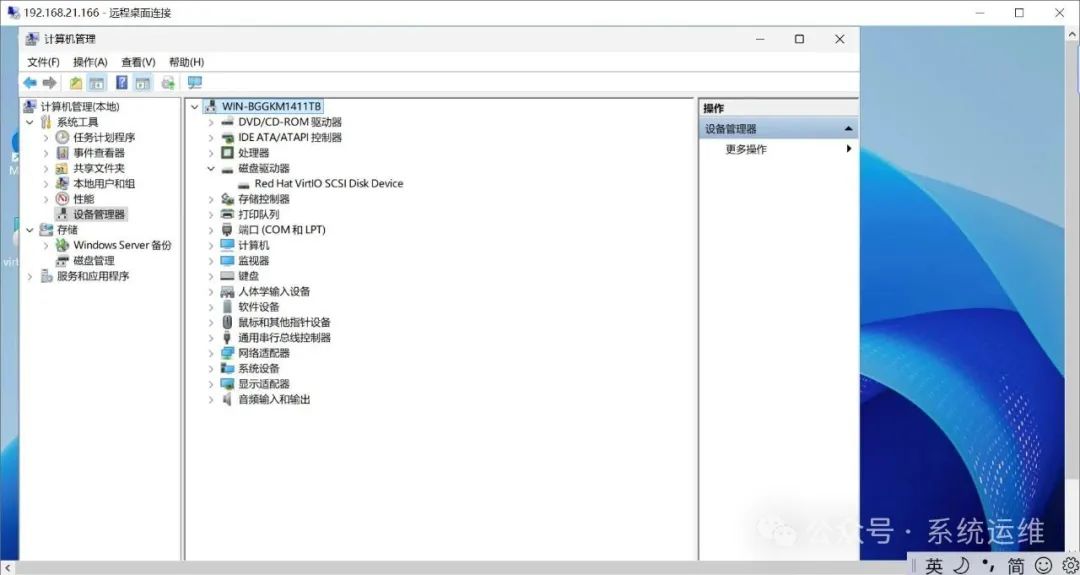Open the IME settings gear icon
The width and height of the screenshot is (1080, 575).
[1069, 566]
